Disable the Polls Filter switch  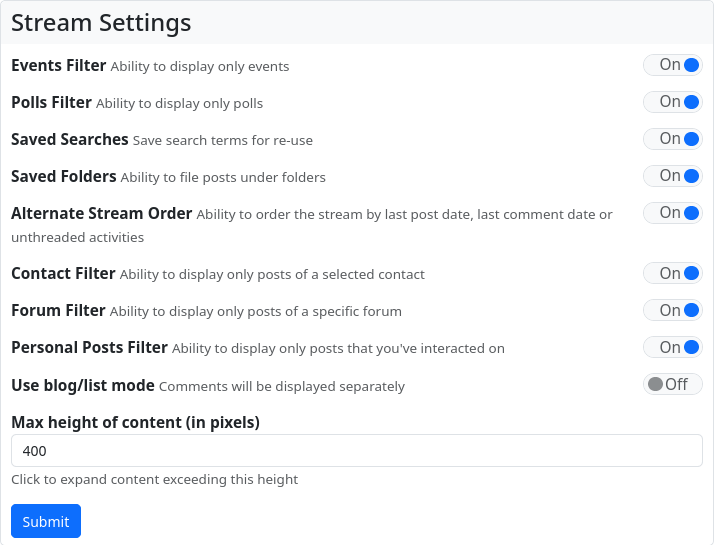point(672,102)
